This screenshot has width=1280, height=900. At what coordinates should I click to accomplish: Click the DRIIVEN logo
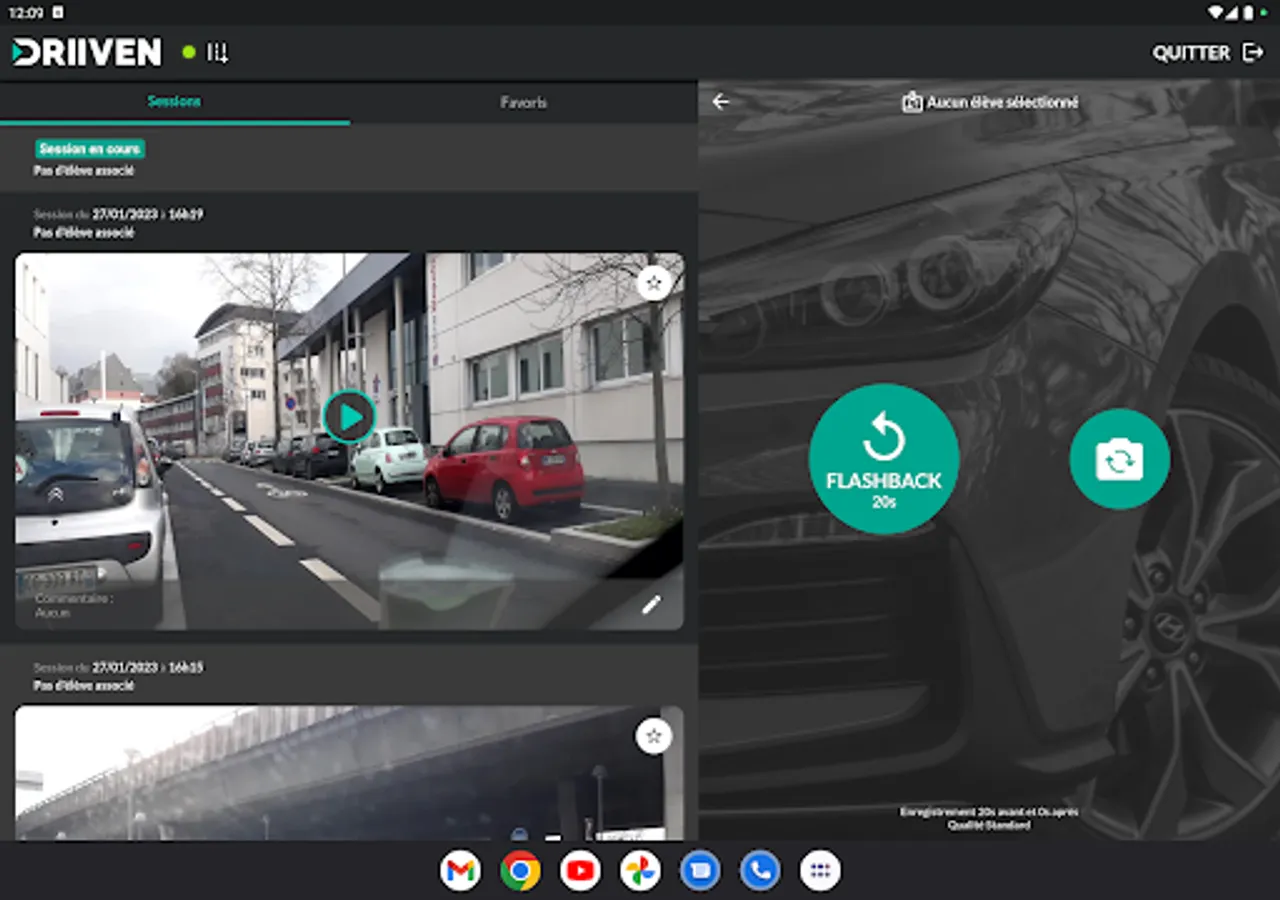(x=87, y=53)
